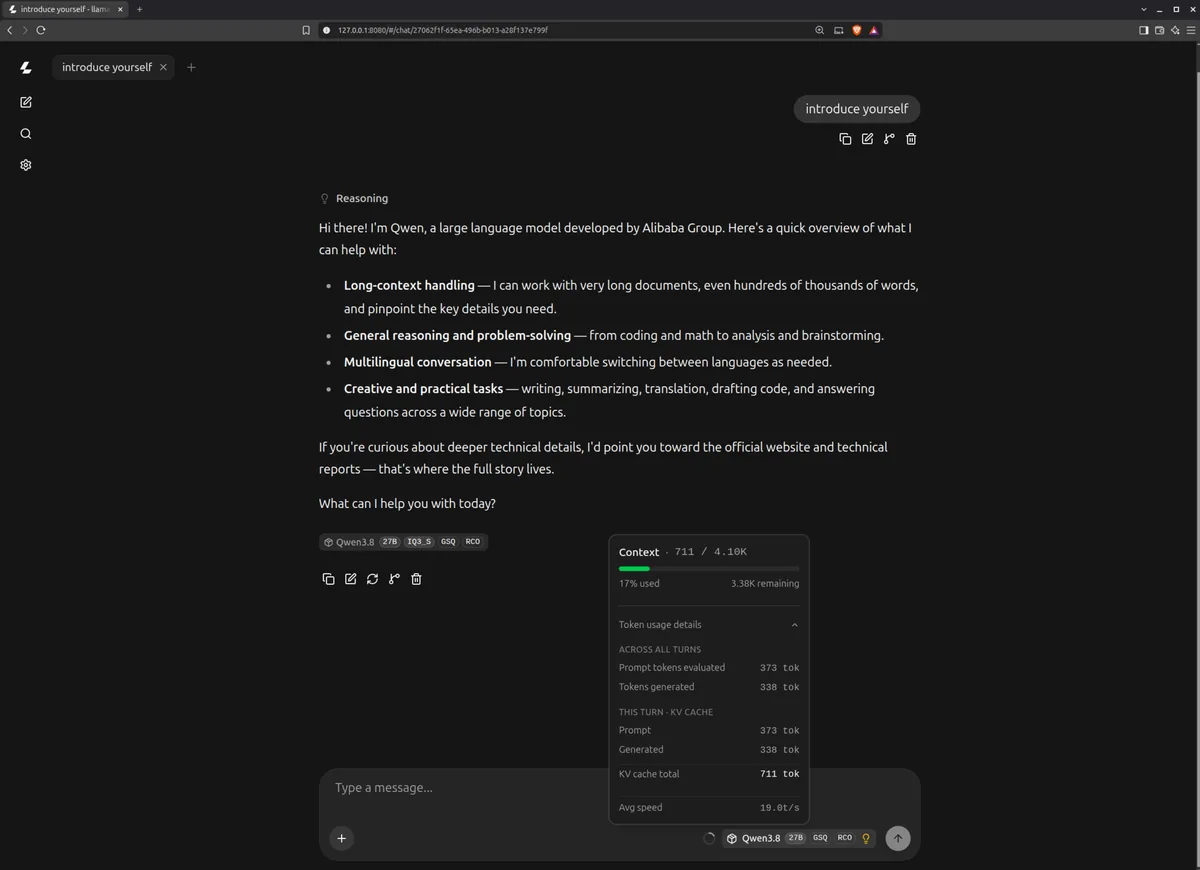
Task: Start a new chat from the sidebar
Action: [x=26, y=102]
